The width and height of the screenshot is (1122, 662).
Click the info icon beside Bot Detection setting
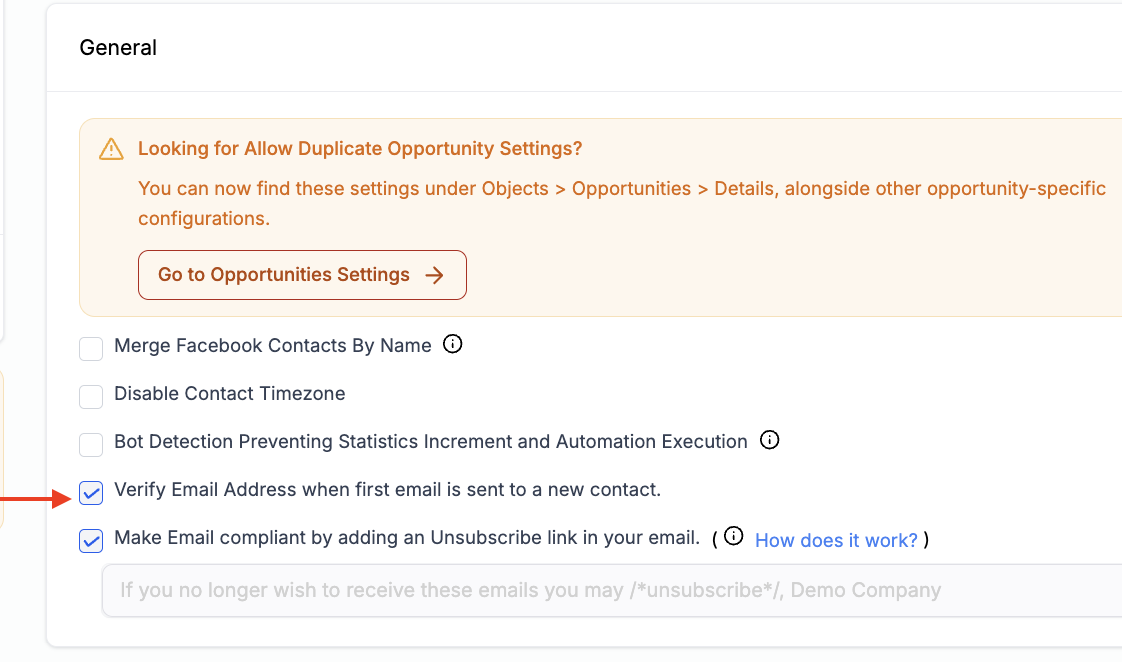coord(770,440)
